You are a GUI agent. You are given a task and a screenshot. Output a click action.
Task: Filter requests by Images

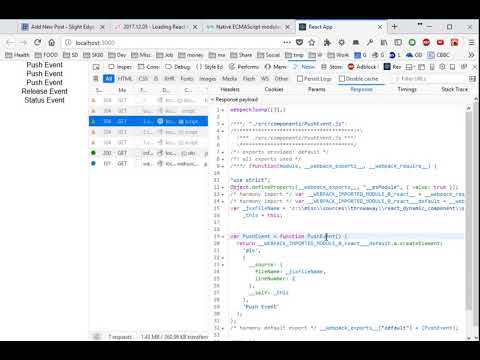coord(208,79)
